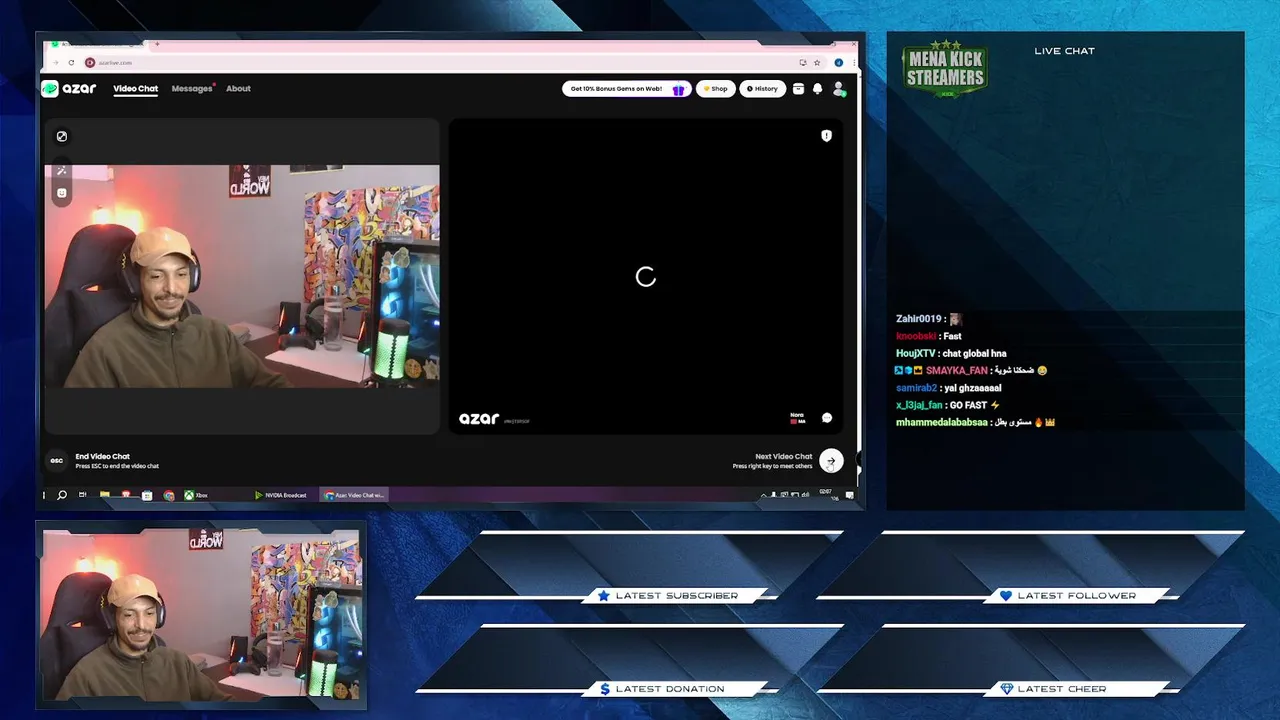Click the circular icon above the local video

point(62,136)
